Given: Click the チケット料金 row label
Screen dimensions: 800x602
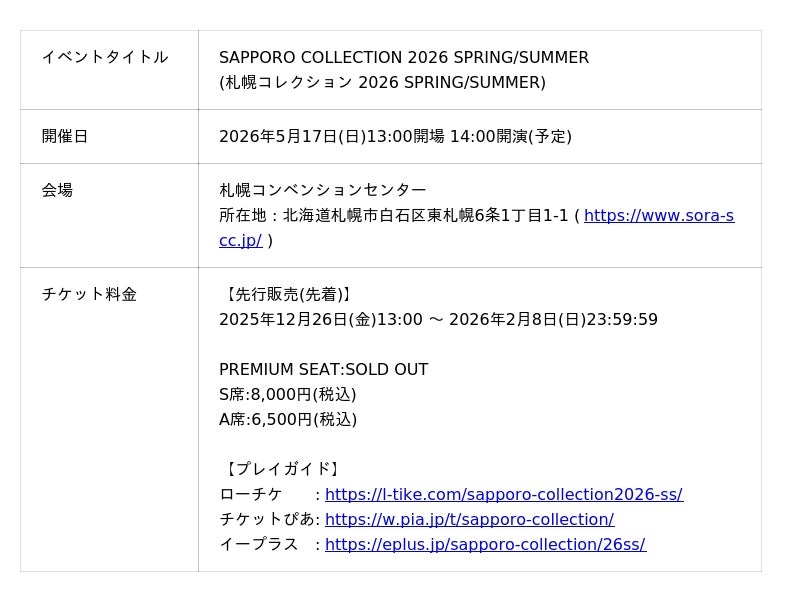Looking at the screenshot, I should (x=89, y=294).
